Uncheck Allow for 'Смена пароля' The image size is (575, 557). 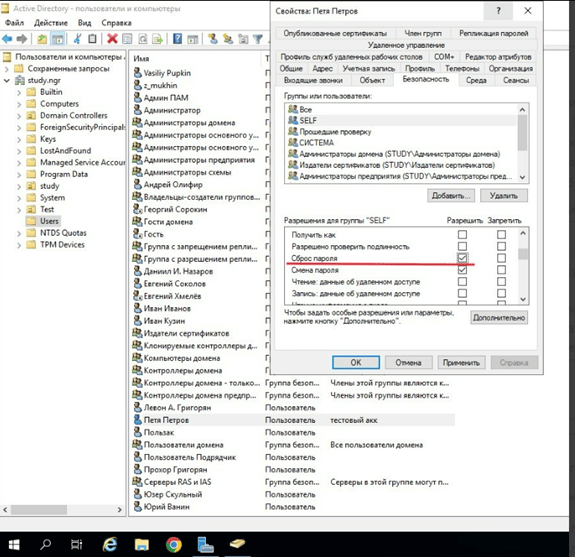click(x=462, y=270)
